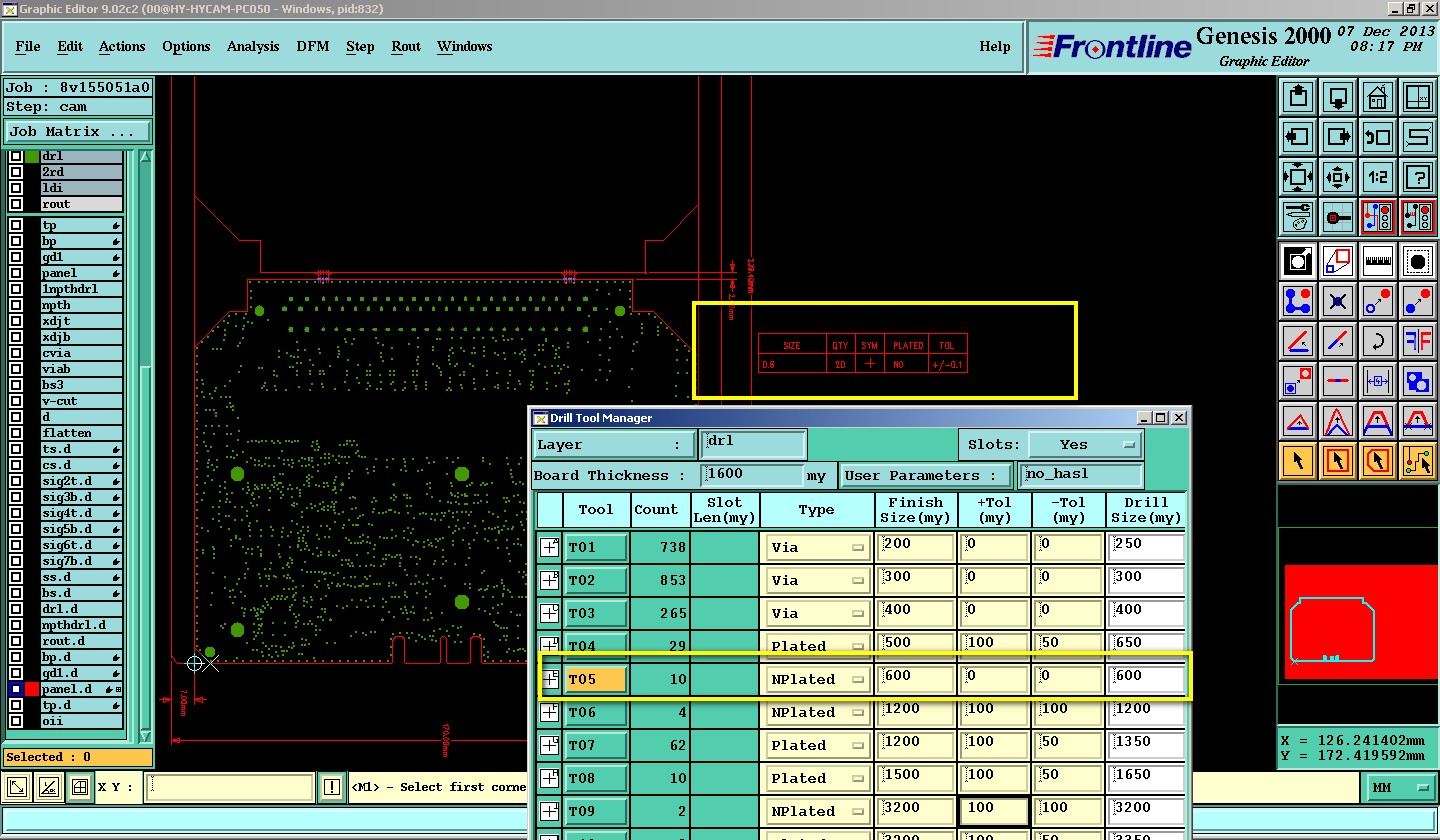Open the Type dropdown for tool T05

point(817,679)
